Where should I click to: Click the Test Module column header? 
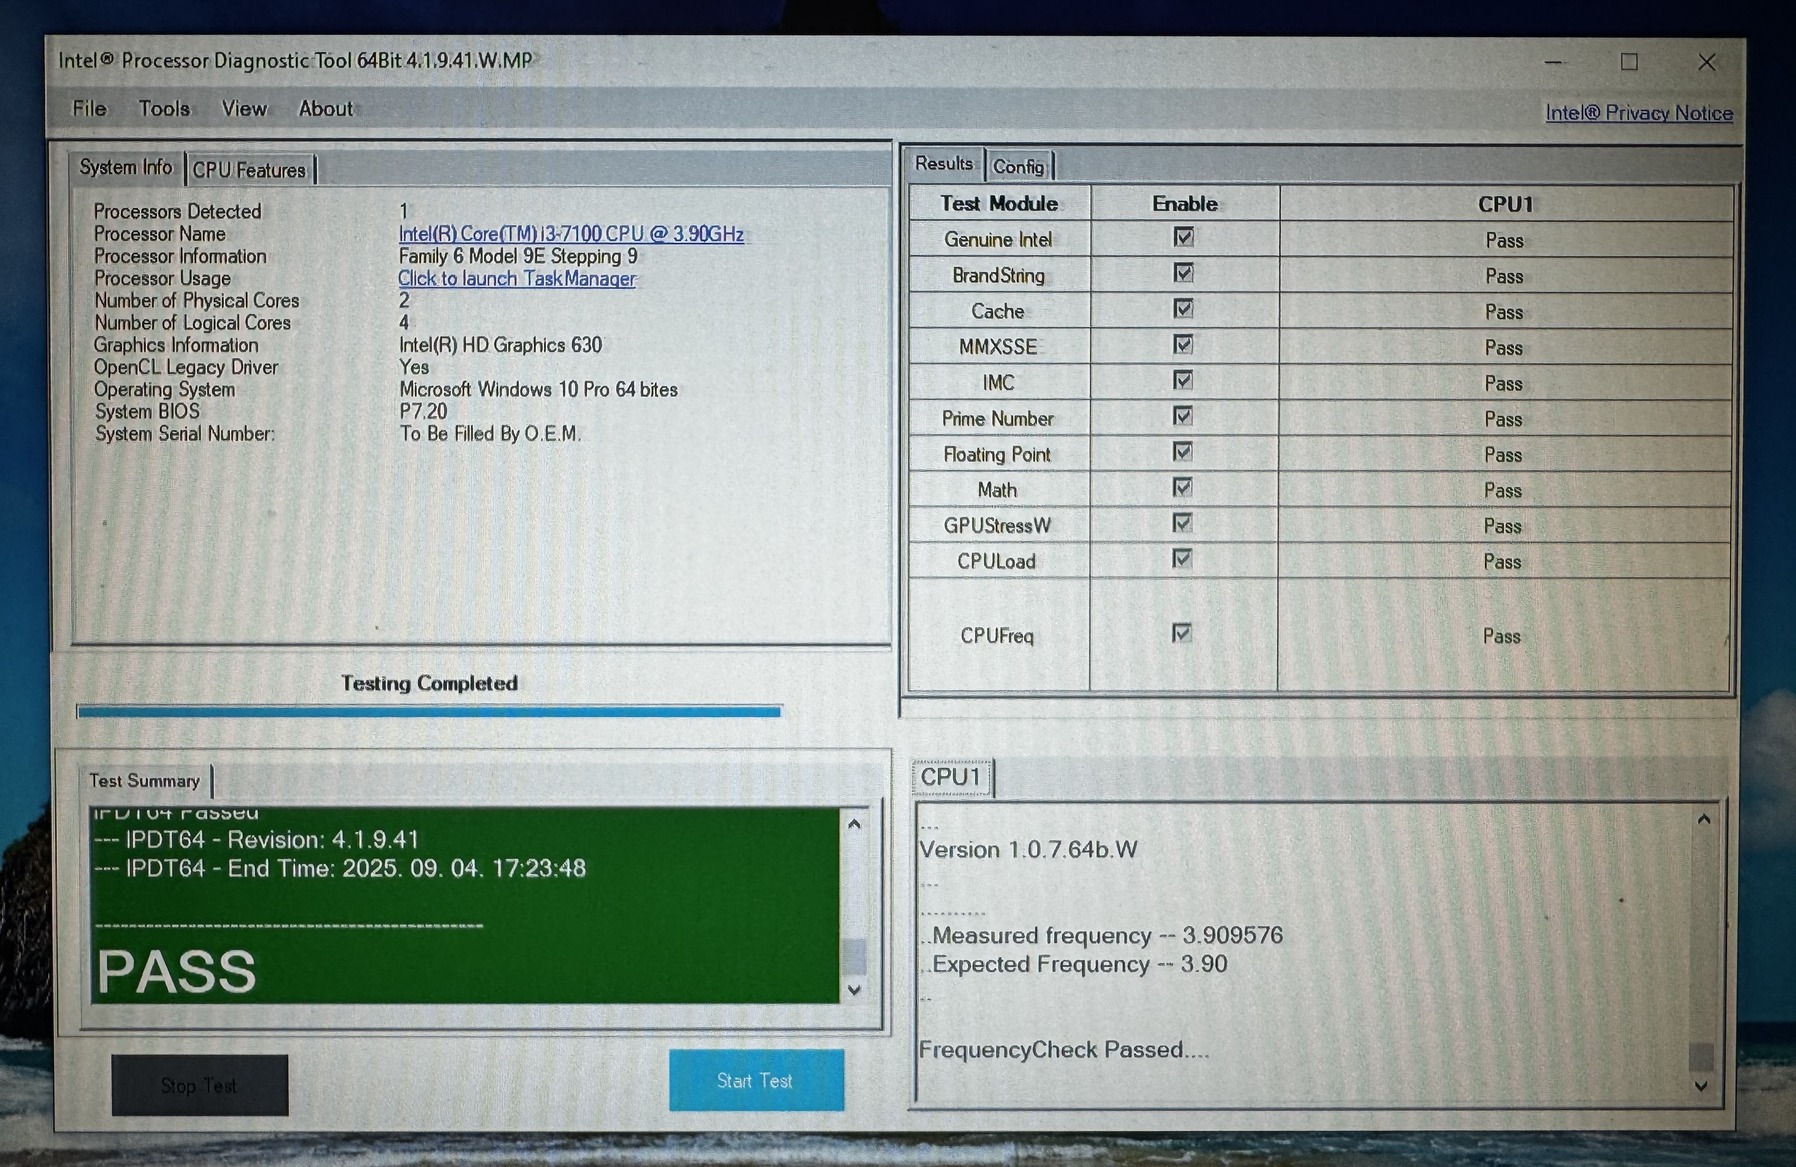[999, 204]
